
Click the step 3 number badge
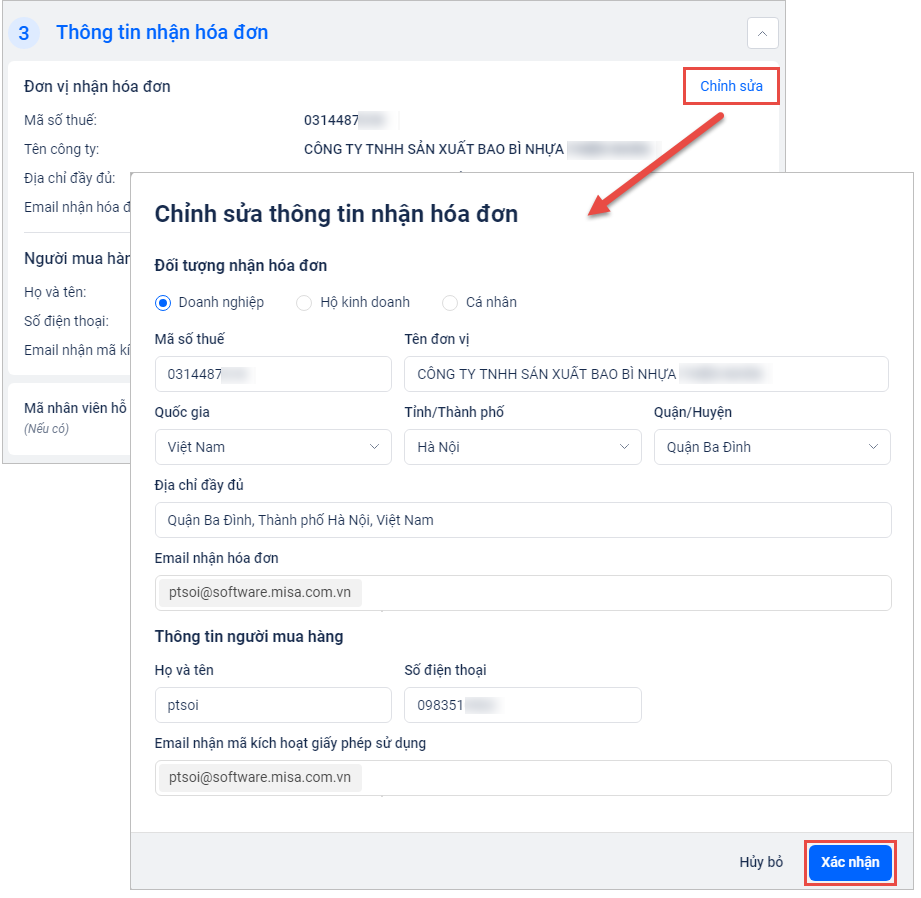point(24,33)
